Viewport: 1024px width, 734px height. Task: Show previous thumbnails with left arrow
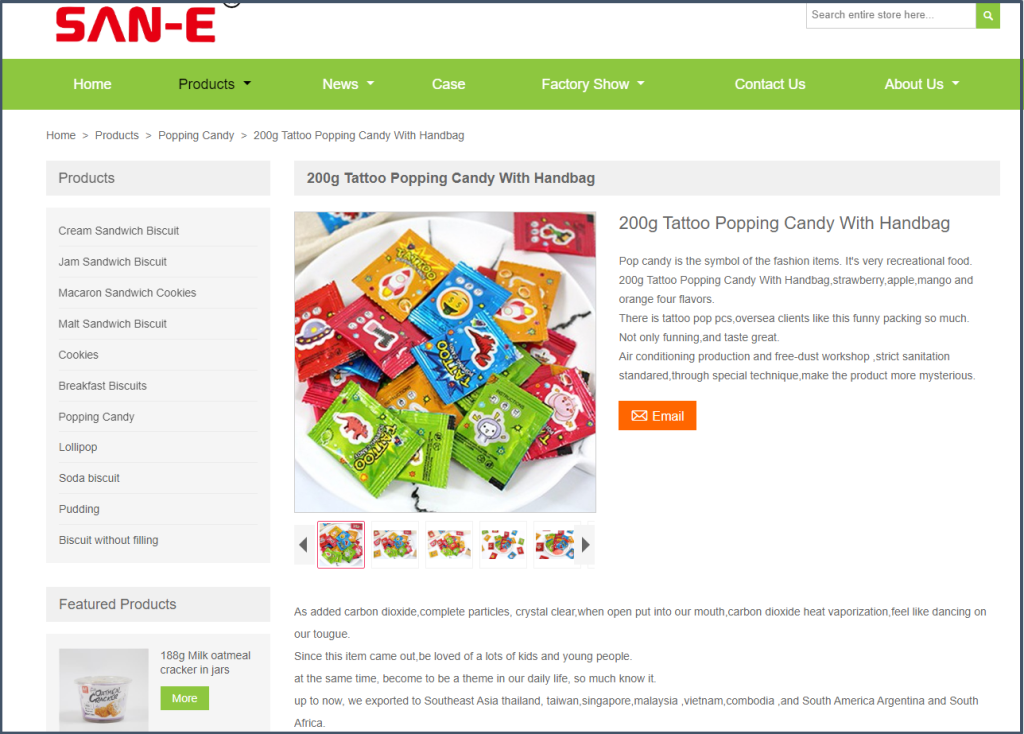(303, 545)
